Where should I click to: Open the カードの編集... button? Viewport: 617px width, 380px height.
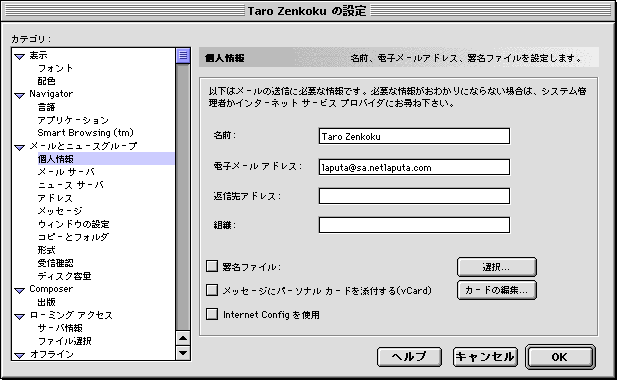(x=497, y=290)
